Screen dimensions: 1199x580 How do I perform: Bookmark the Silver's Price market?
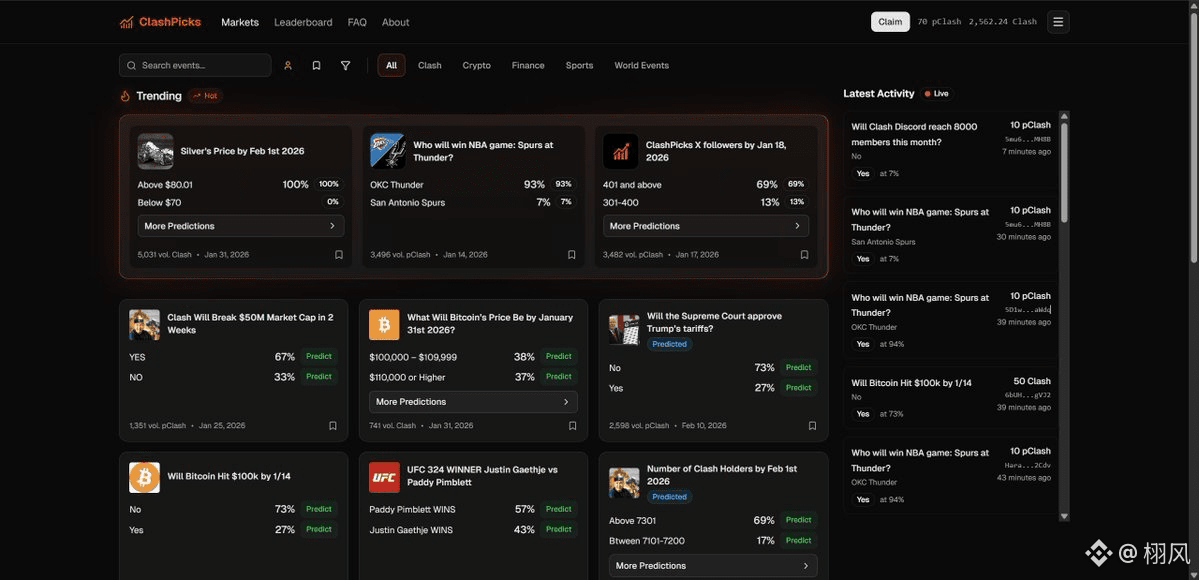tap(339, 255)
